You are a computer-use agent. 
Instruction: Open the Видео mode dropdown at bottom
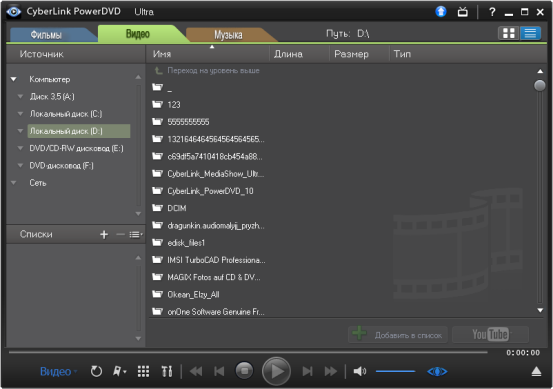(58, 371)
